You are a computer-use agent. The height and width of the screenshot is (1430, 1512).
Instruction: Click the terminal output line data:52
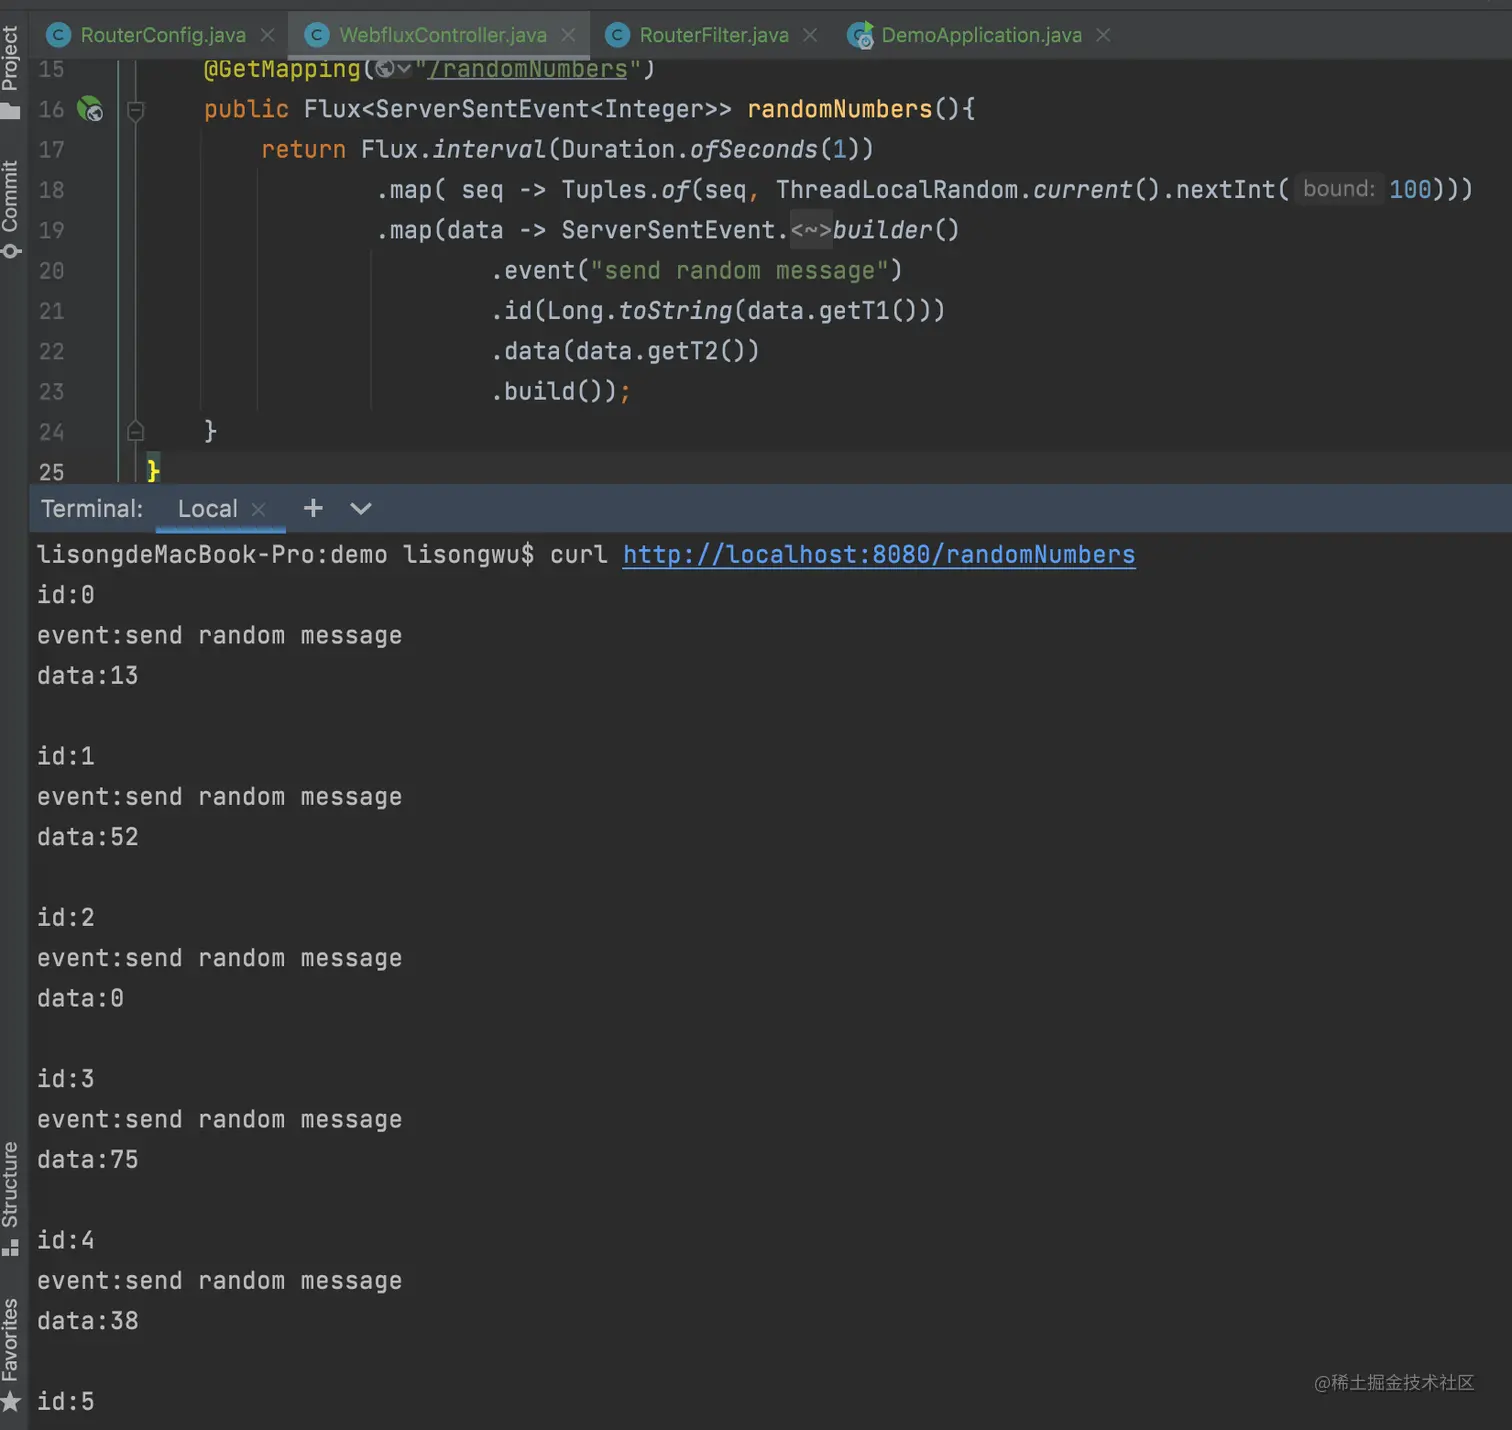(87, 837)
